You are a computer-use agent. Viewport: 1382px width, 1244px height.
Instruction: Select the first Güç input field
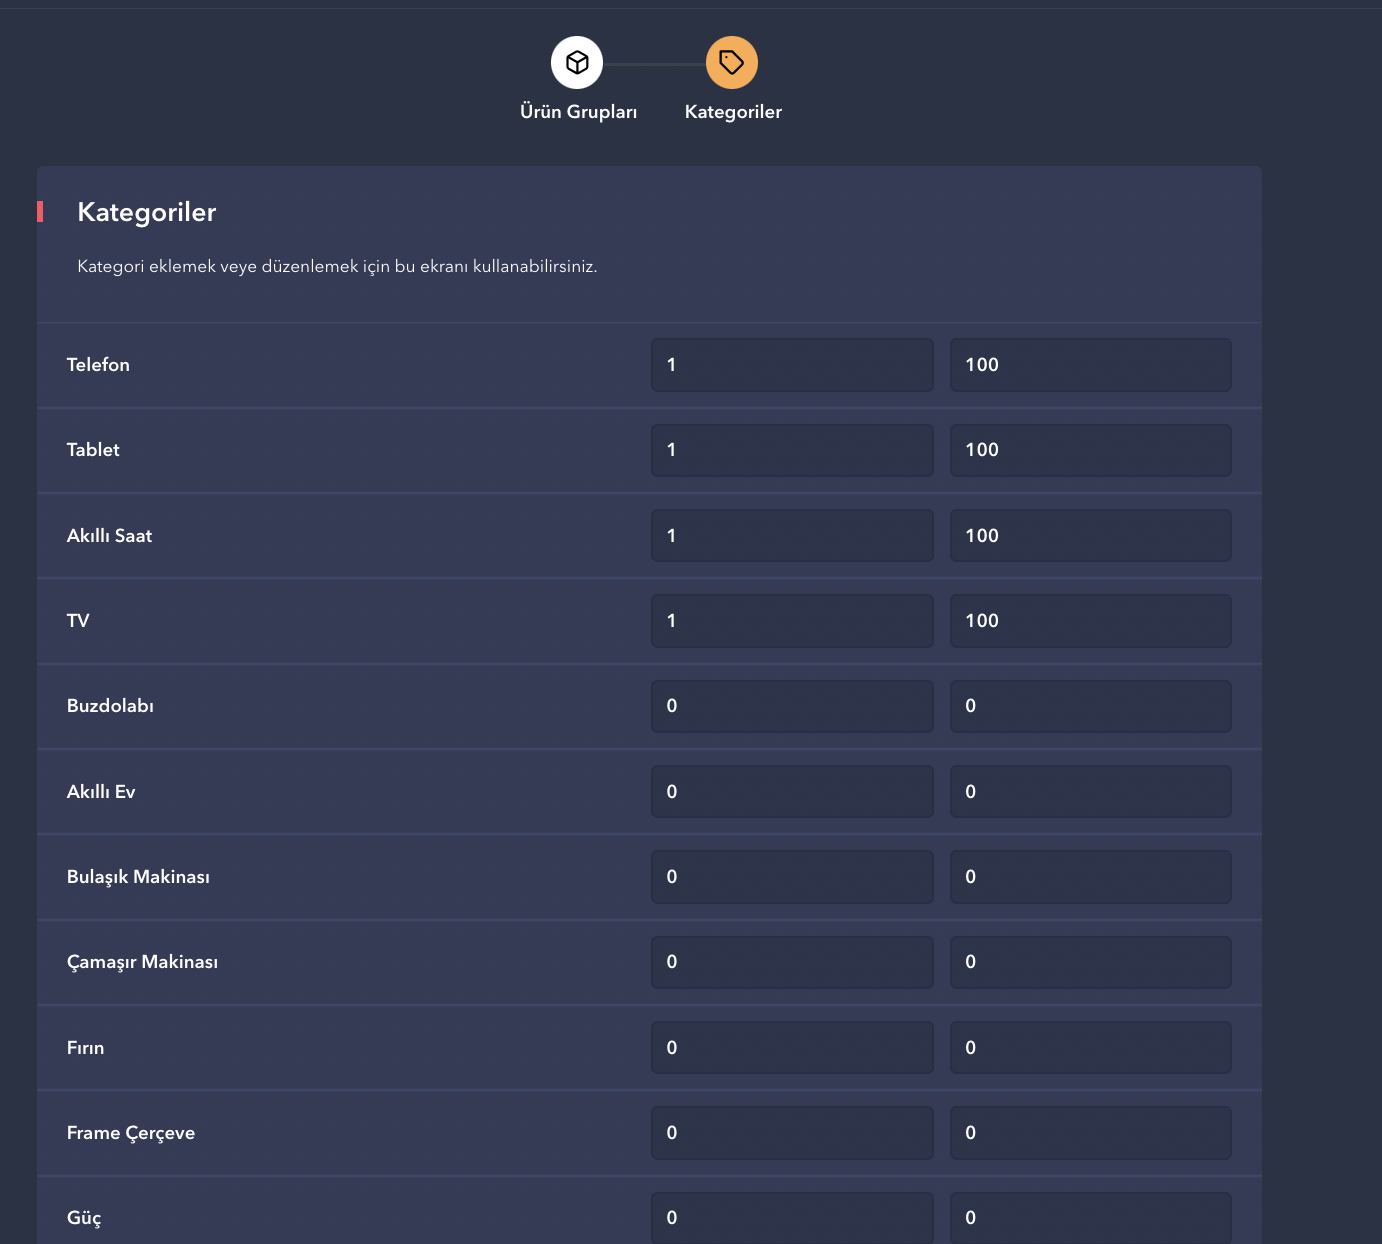point(791,1217)
